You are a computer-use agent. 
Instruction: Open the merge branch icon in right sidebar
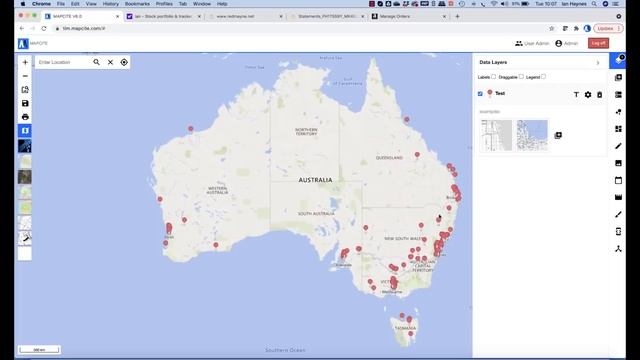click(618, 249)
